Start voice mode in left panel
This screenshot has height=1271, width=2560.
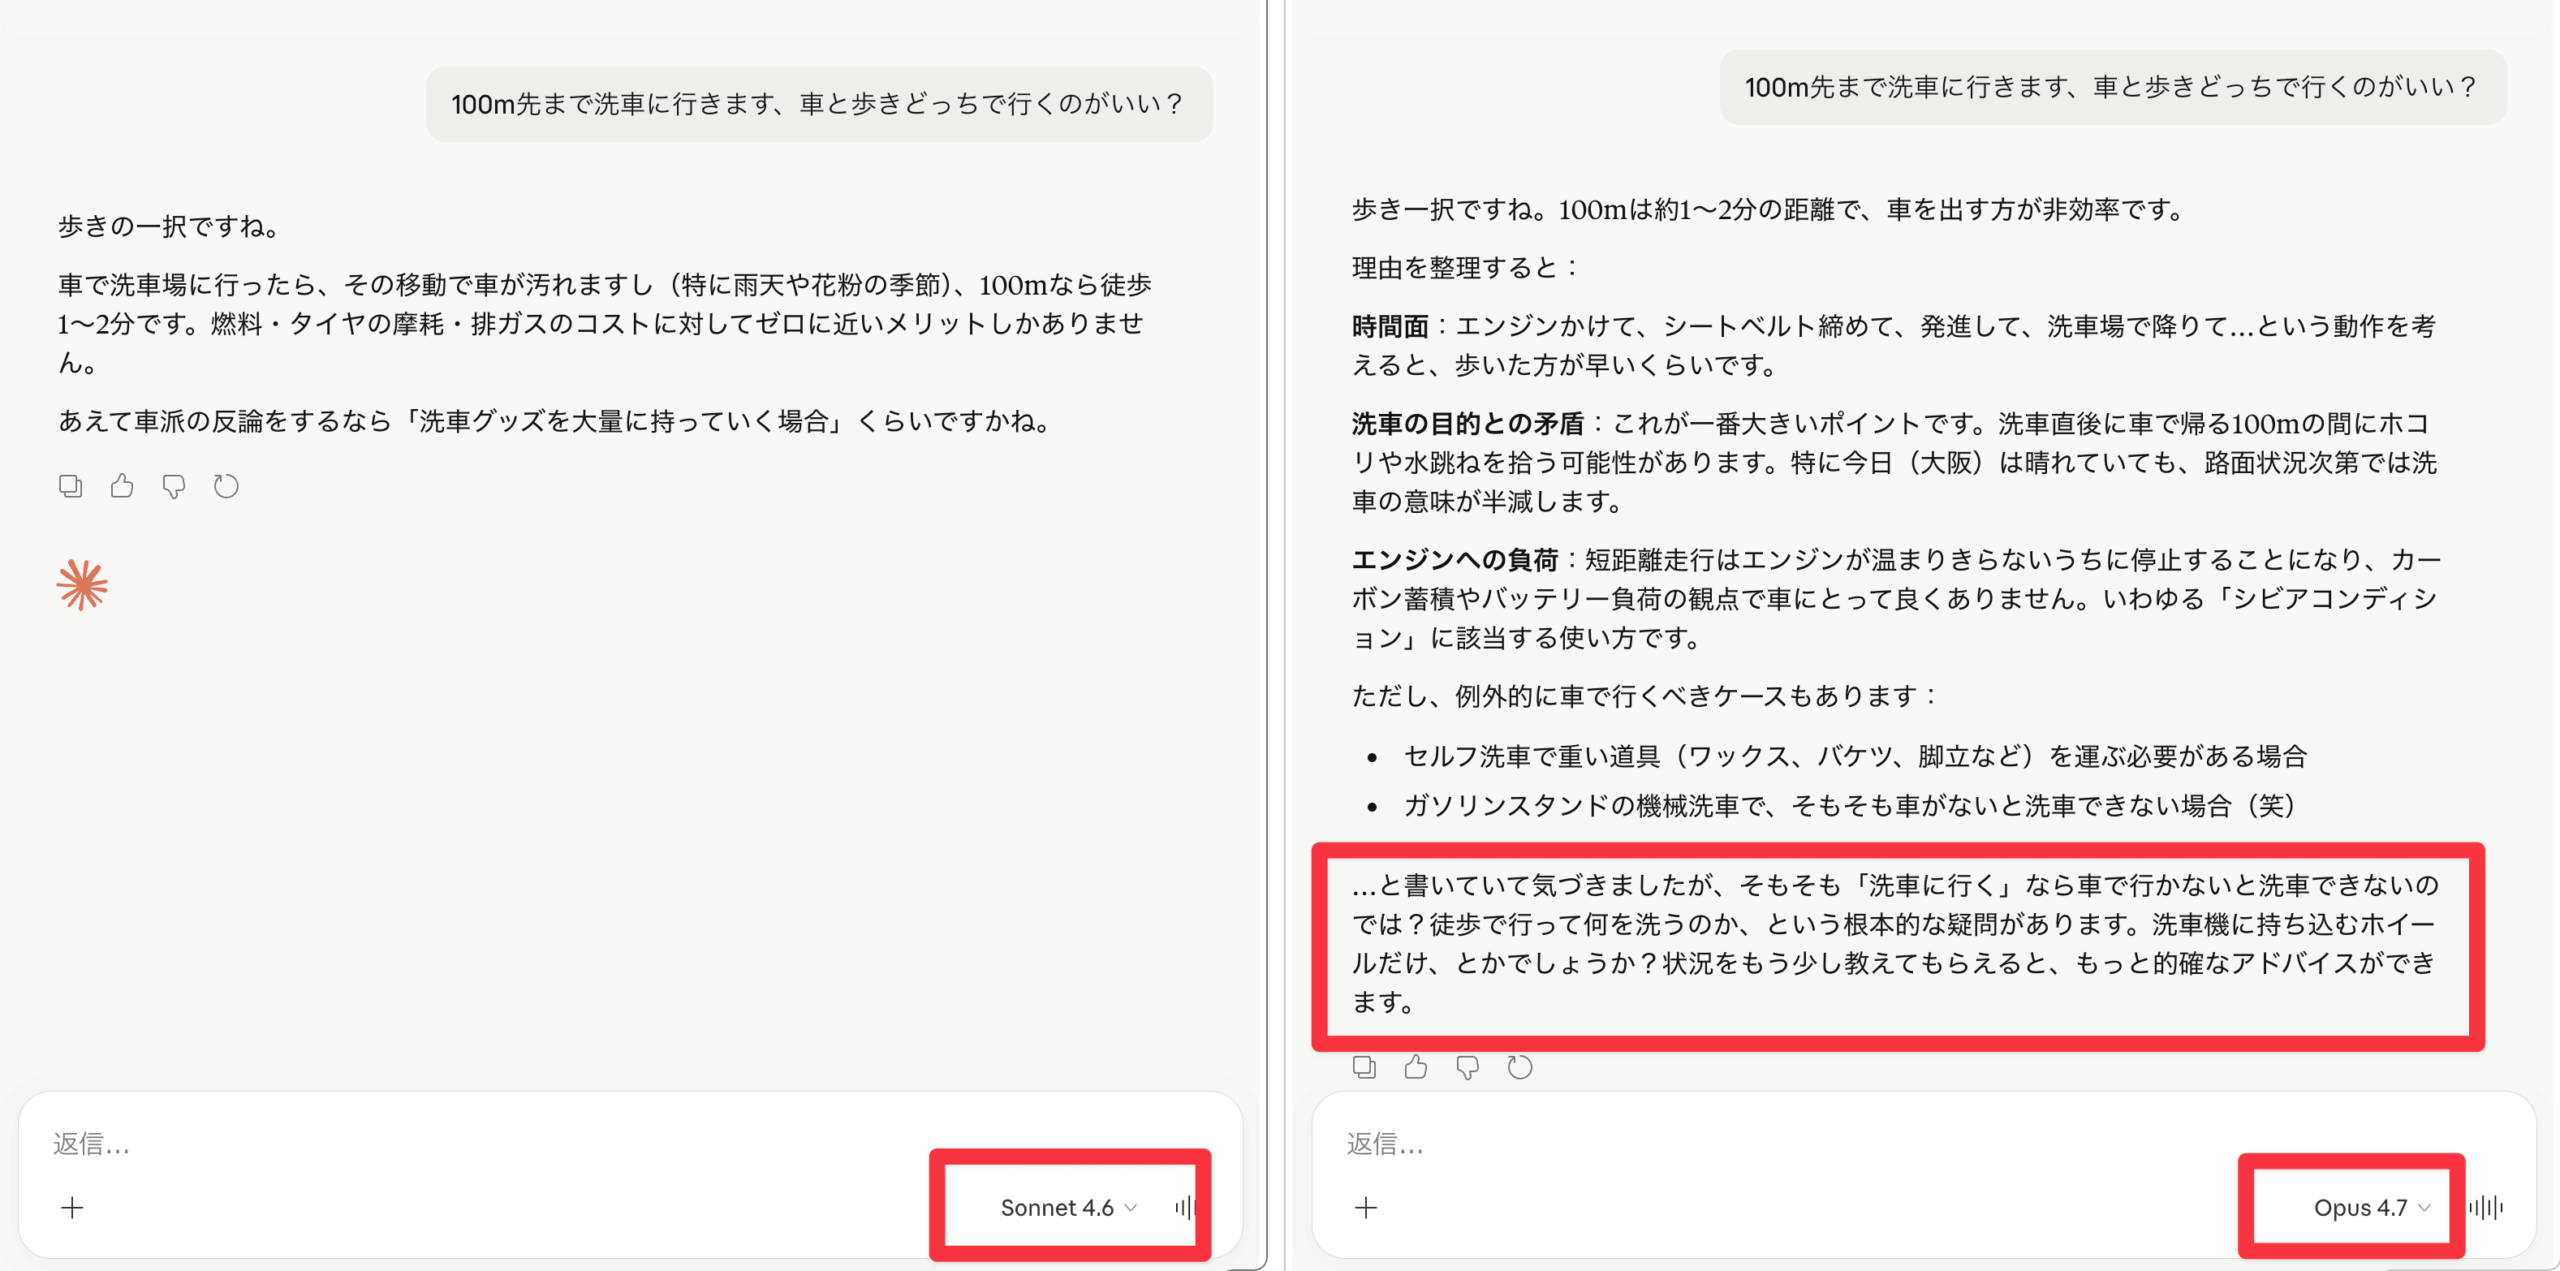tap(1186, 1207)
